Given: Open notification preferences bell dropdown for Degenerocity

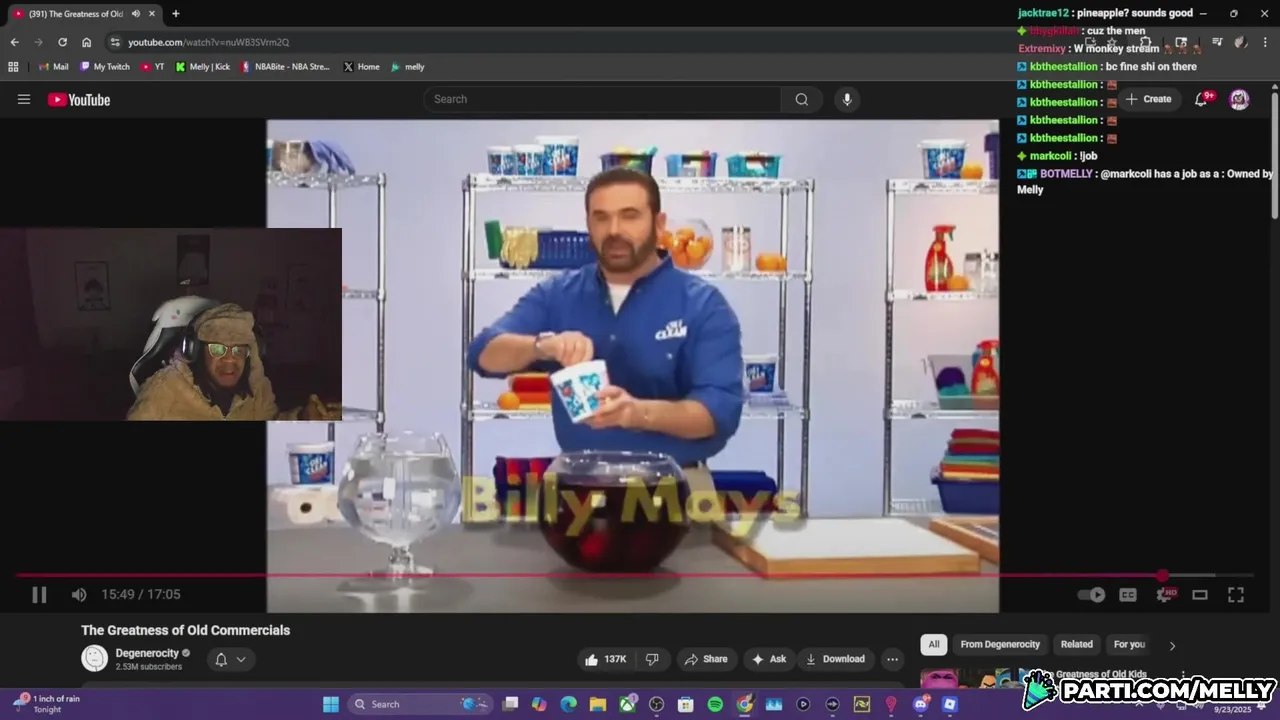Looking at the screenshot, I should (231, 659).
